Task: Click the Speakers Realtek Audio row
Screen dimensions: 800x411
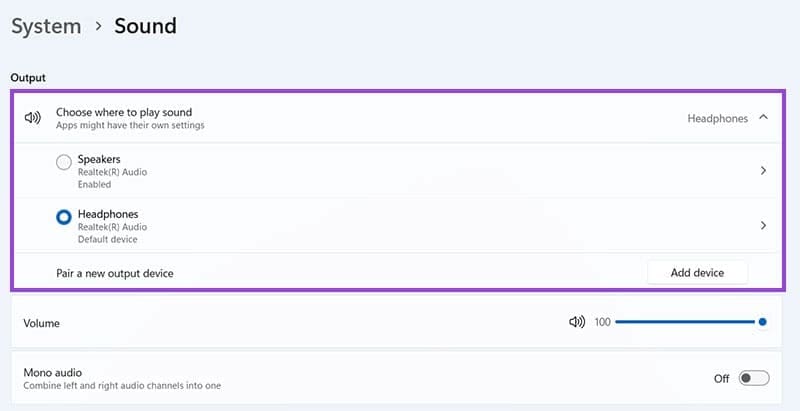Action: 400,171
